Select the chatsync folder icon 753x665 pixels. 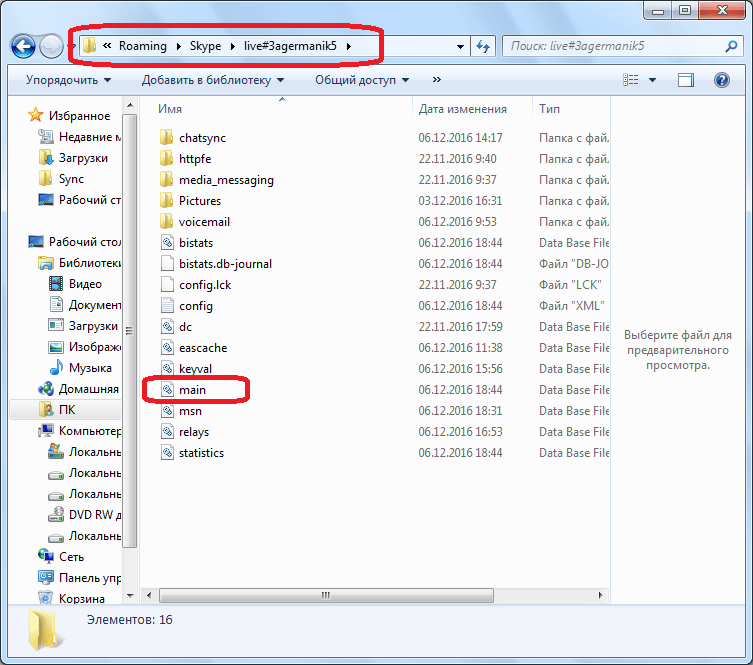[167, 137]
